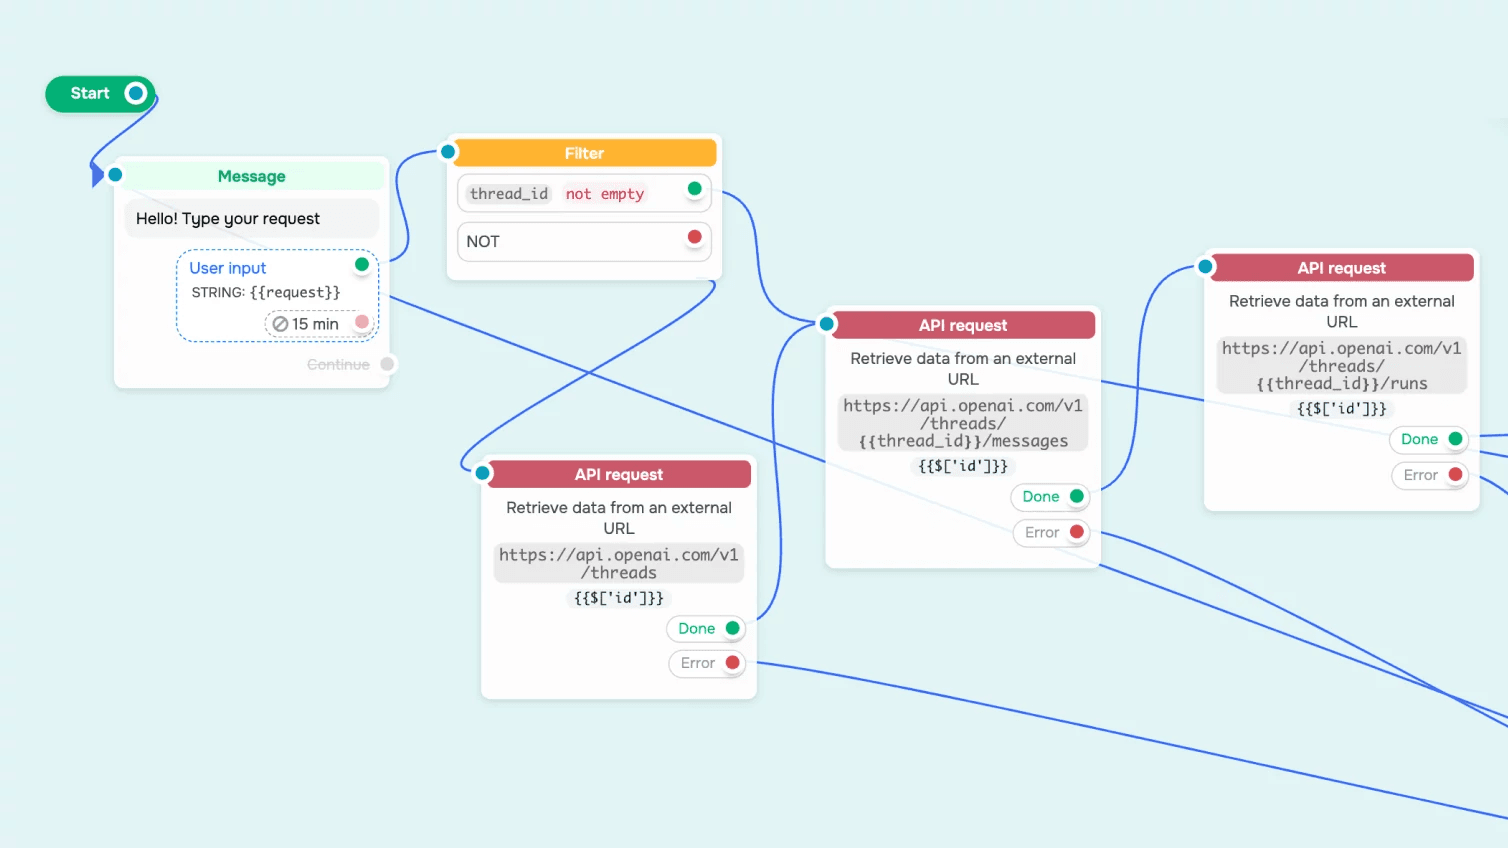Click Done button in messages API block
This screenshot has height=848, width=1508.
1050,497
